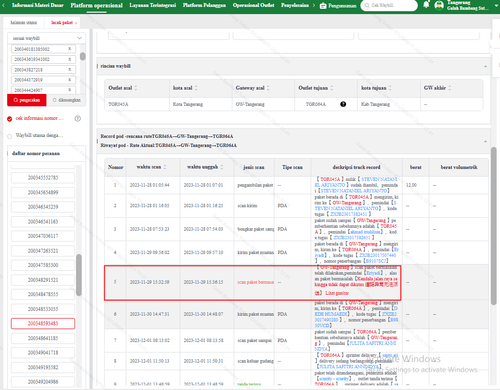Sort by Gateway asal column
This screenshot has height=390, width=500.
click(268, 88)
